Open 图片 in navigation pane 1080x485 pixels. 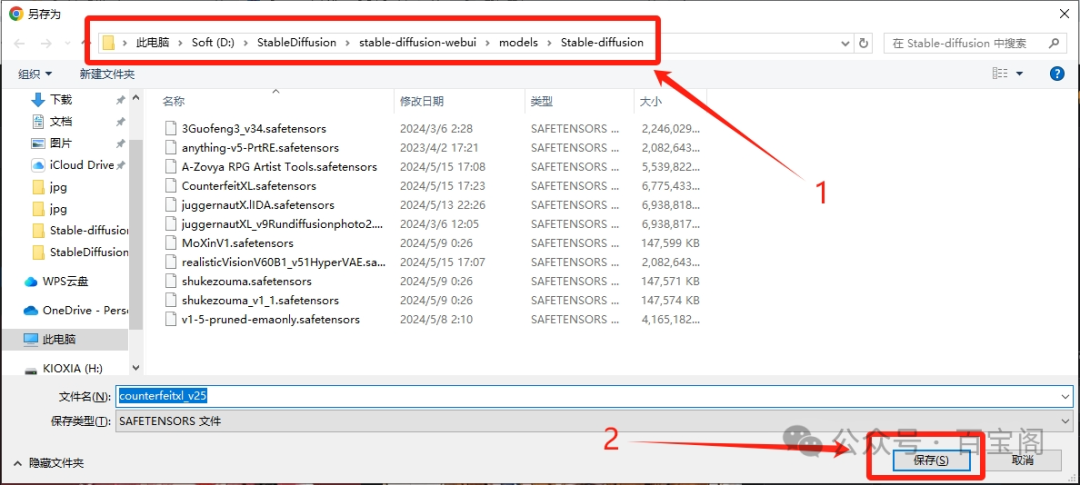(x=61, y=143)
